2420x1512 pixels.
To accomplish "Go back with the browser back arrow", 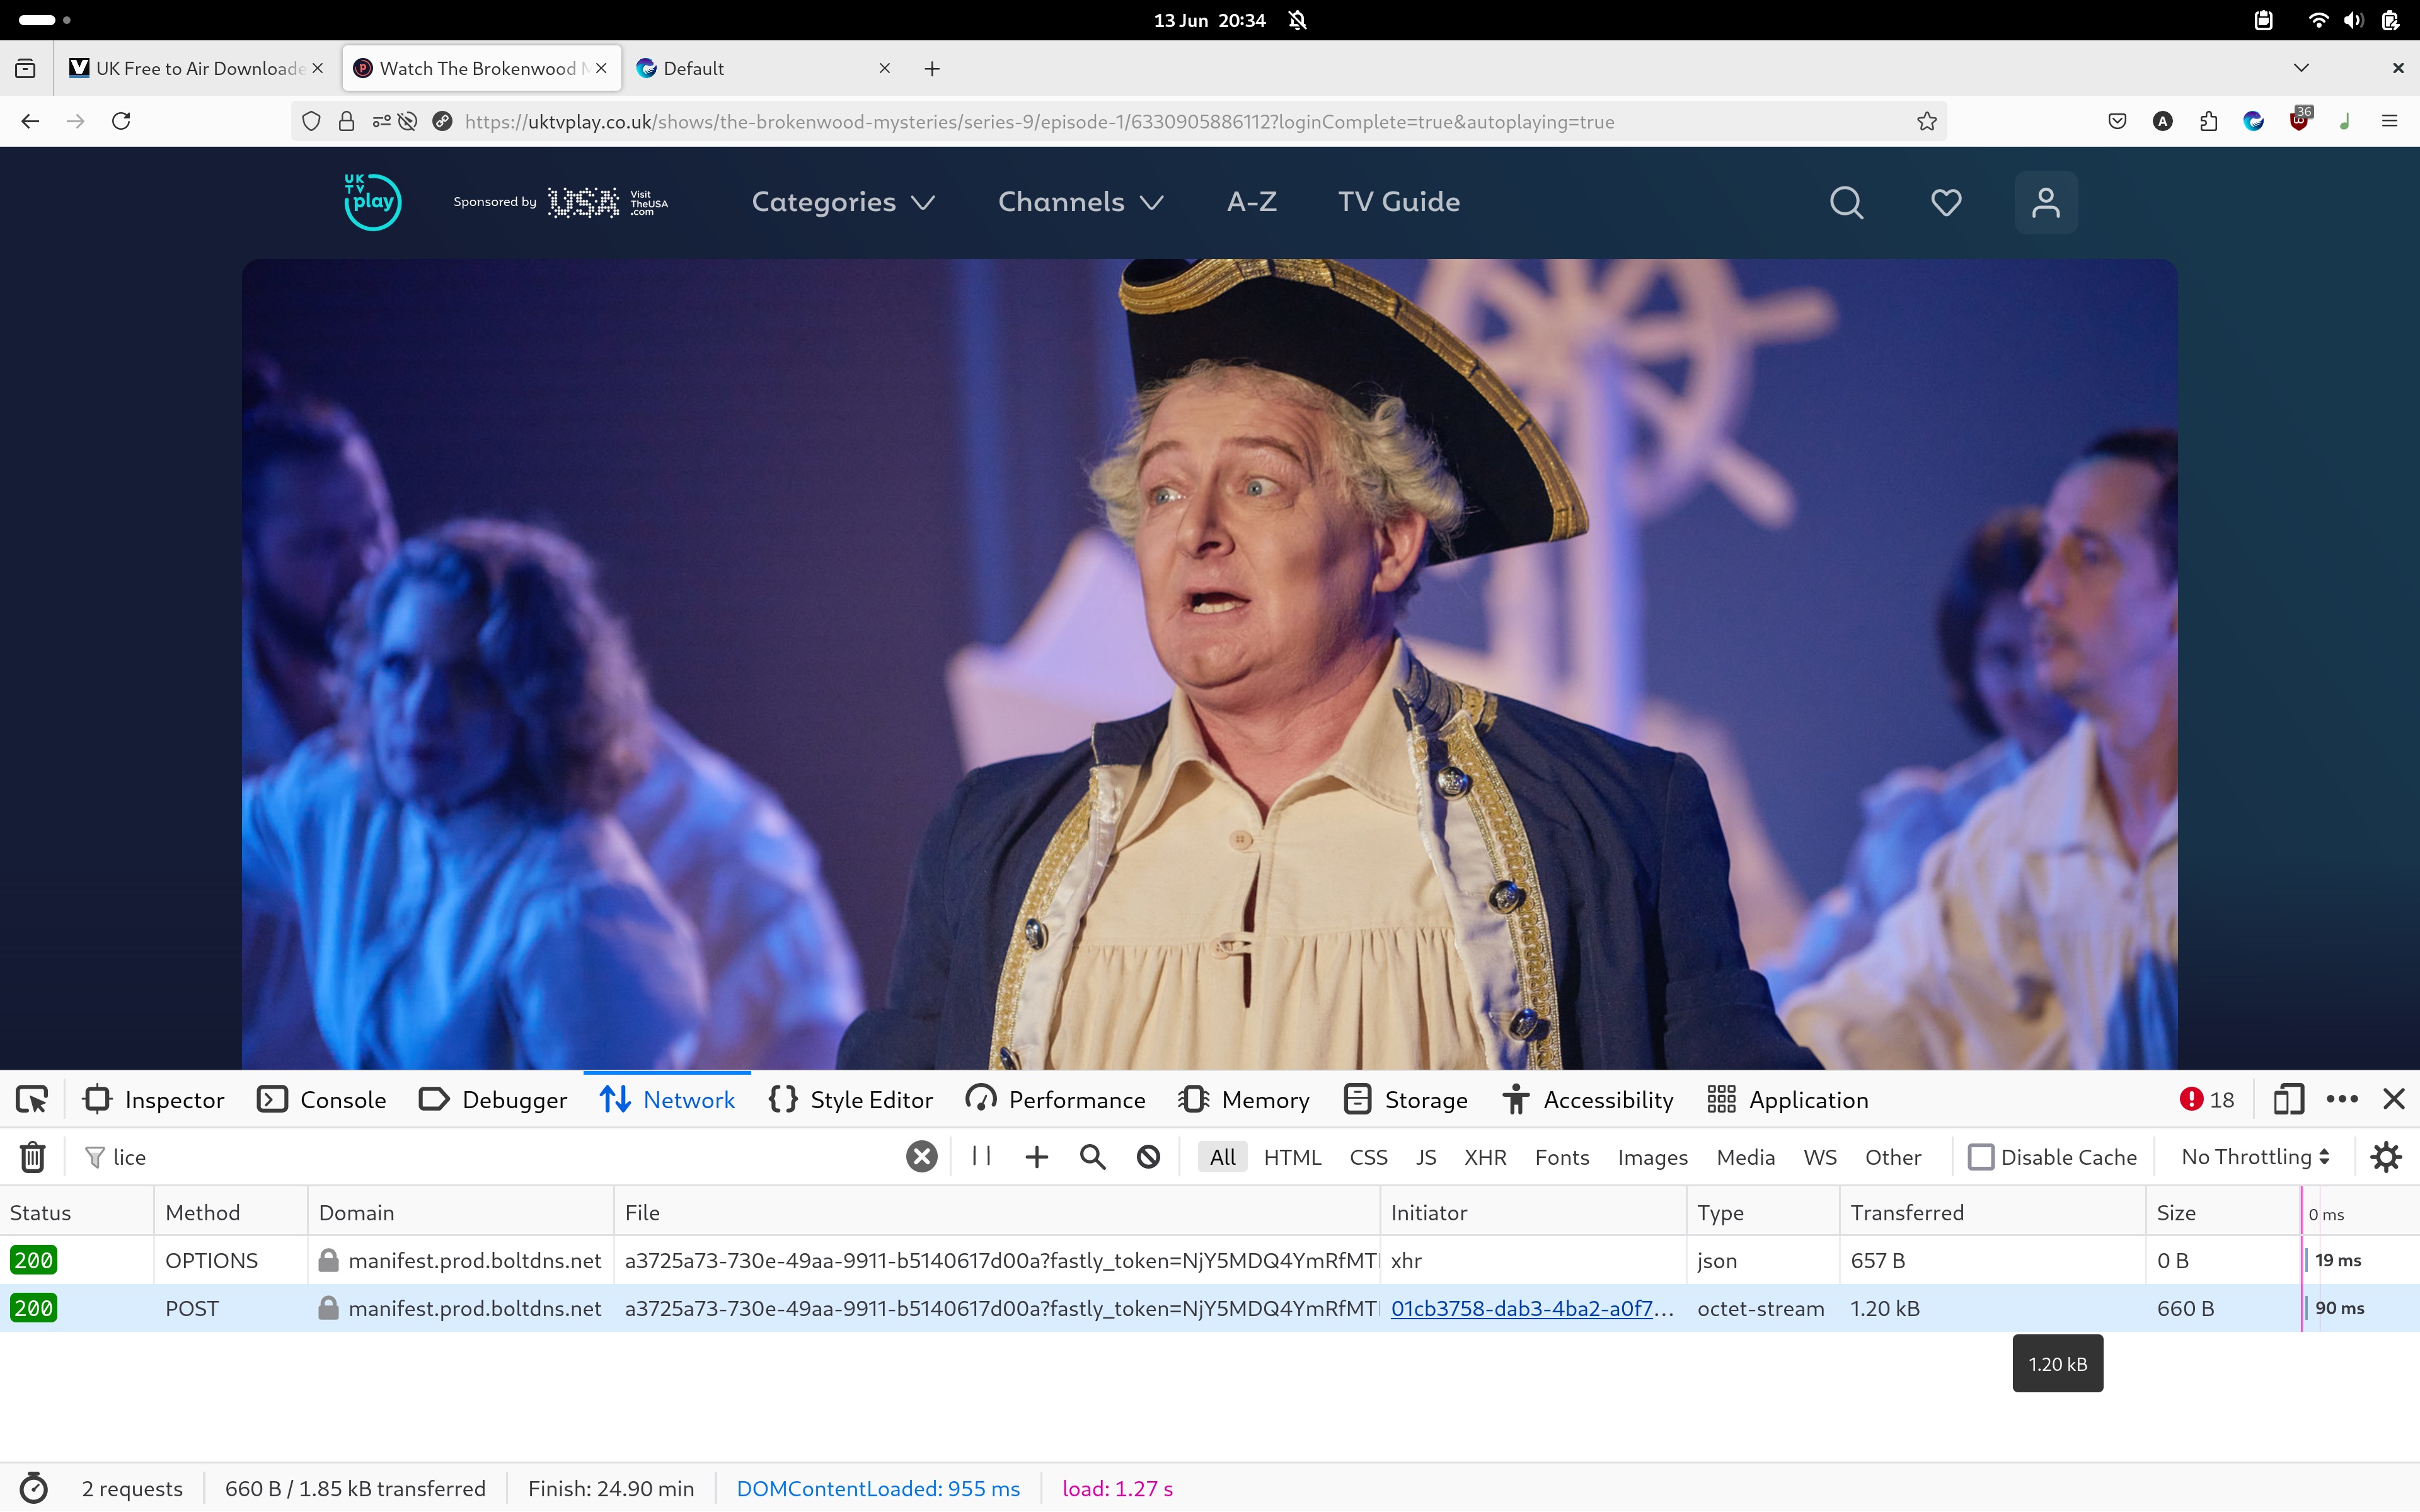I will pos(30,121).
